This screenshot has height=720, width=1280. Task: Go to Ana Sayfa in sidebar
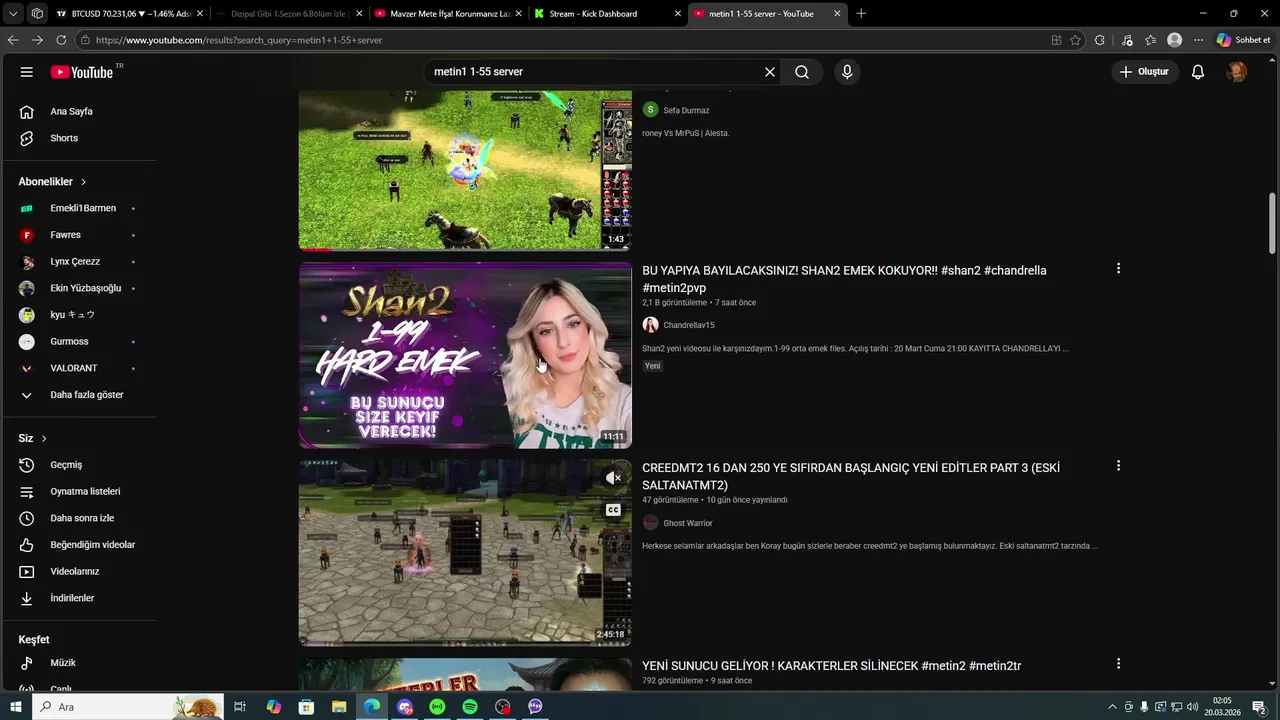coord(78,111)
